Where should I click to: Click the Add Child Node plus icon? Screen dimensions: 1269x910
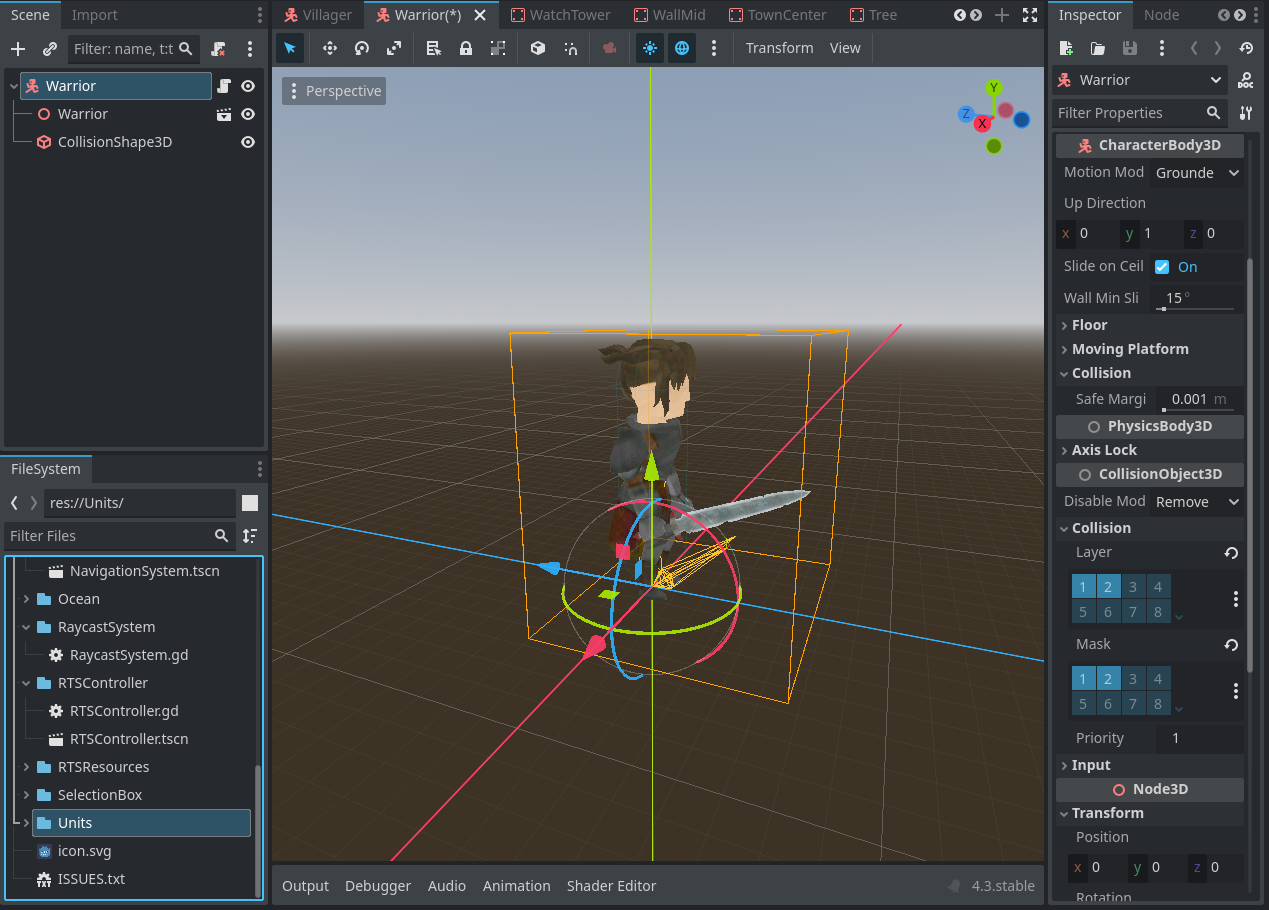coord(17,49)
